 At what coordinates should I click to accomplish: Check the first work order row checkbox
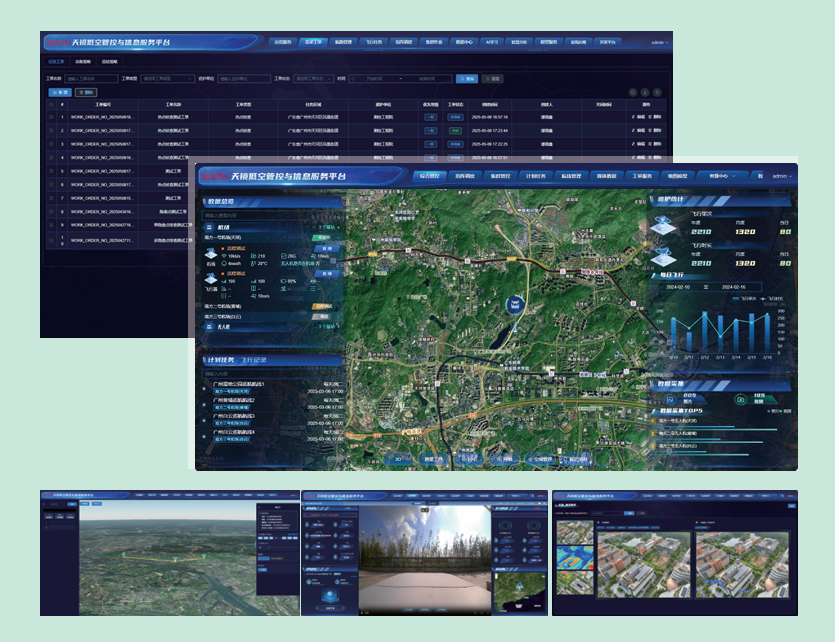click(x=51, y=116)
